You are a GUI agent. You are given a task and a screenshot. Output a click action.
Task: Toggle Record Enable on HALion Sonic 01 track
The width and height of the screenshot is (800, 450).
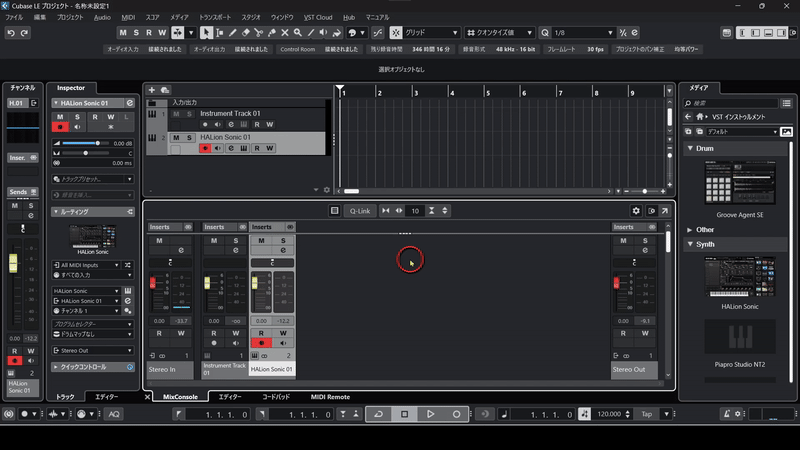[x=205, y=148]
